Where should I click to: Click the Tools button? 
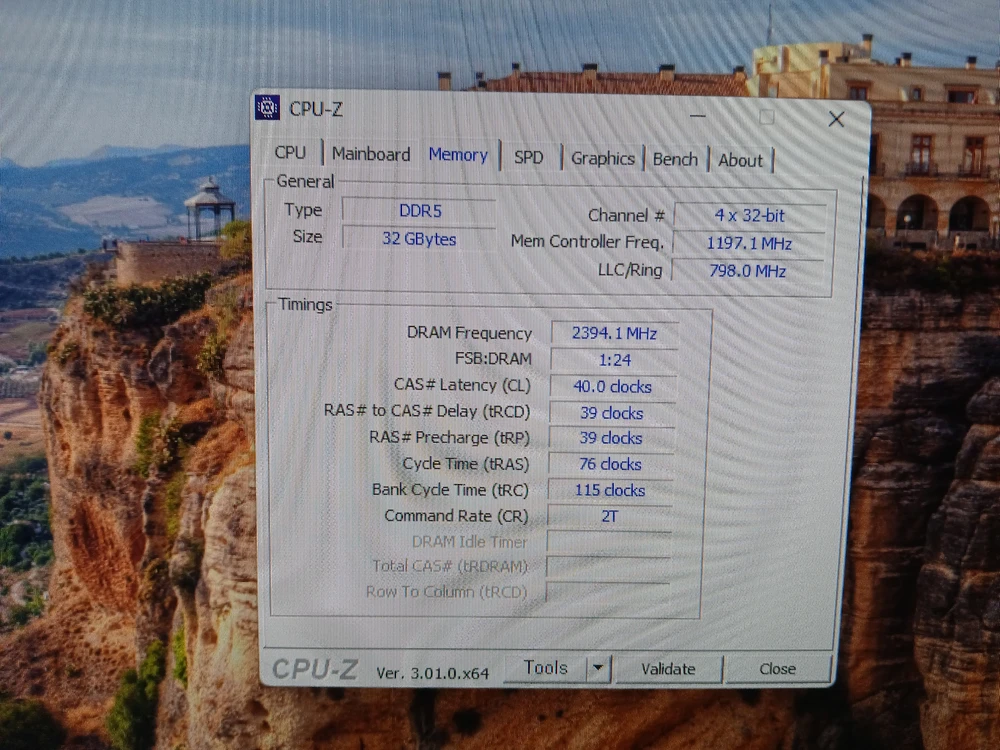click(545, 668)
